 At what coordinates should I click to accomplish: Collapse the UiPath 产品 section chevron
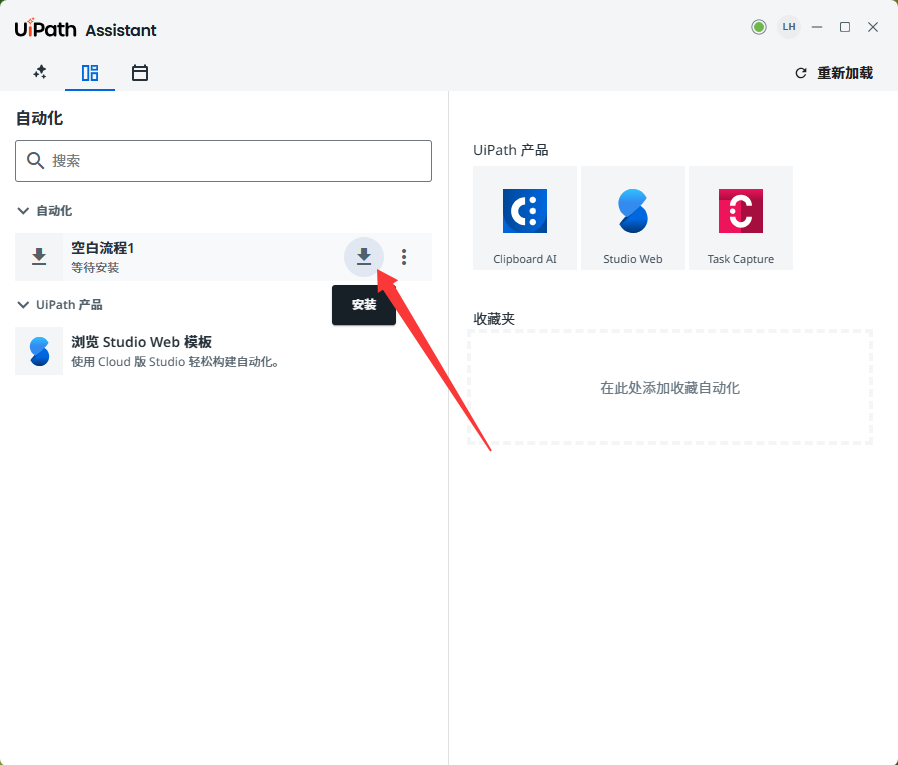(x=23, y=305)
